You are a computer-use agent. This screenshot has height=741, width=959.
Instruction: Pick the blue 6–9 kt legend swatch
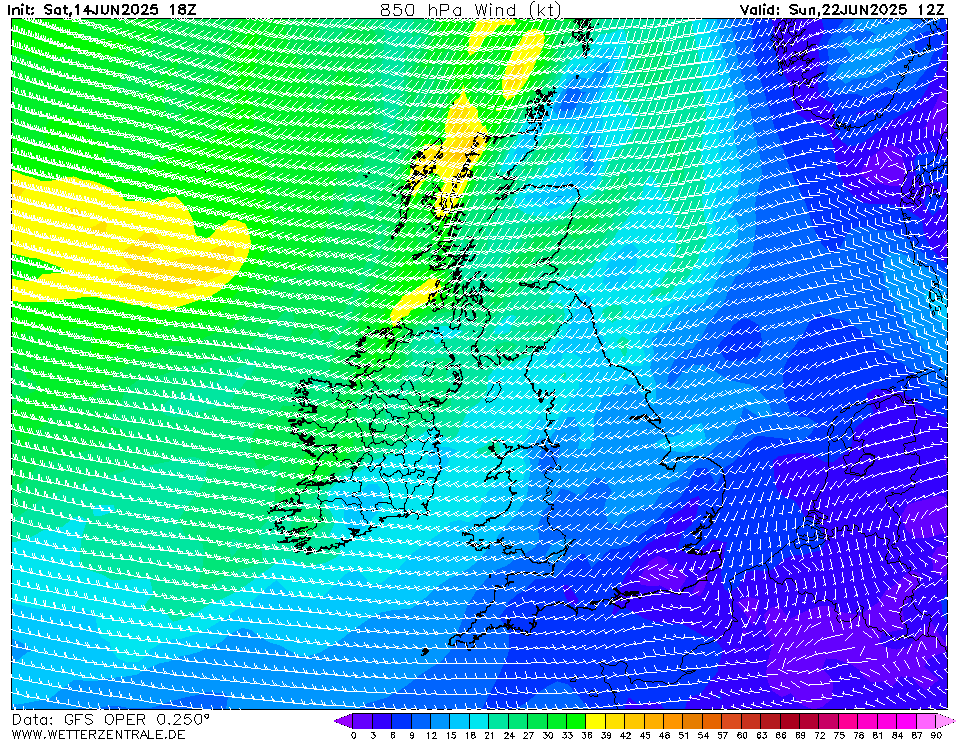[402, 721]
